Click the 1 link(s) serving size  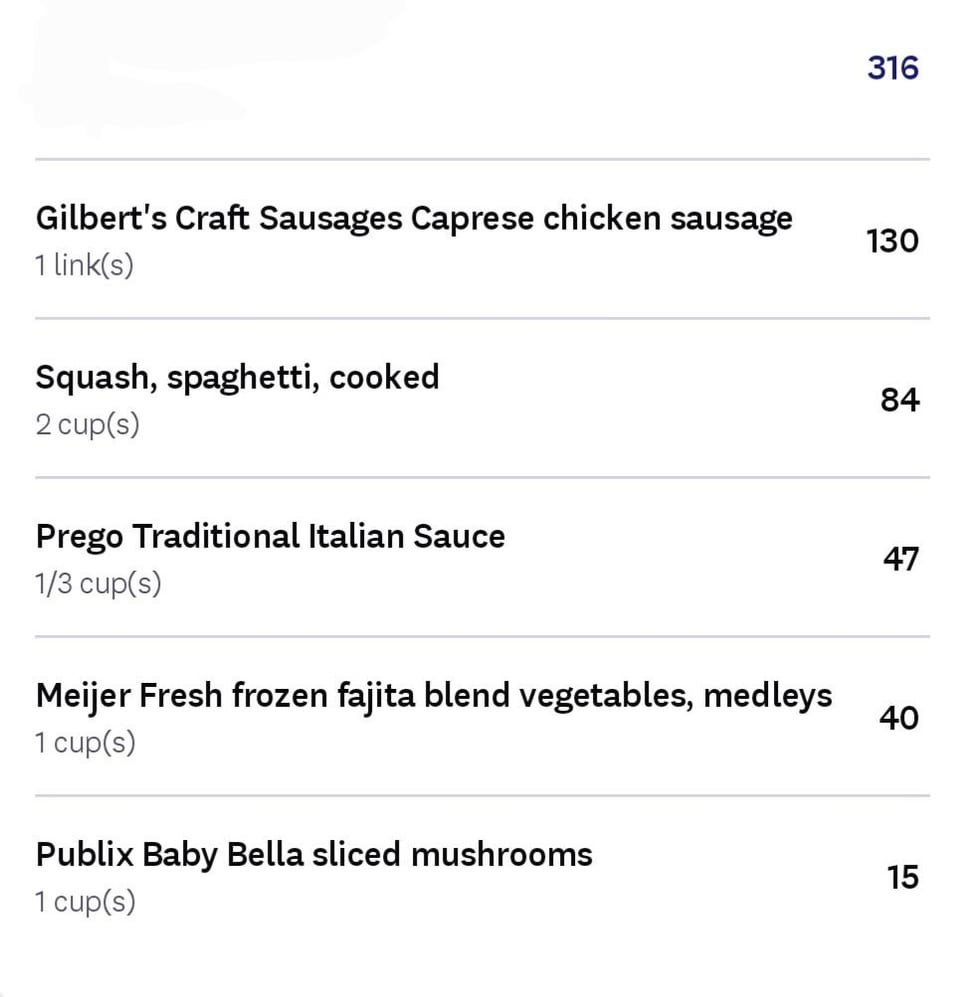(x=84, y=266)
